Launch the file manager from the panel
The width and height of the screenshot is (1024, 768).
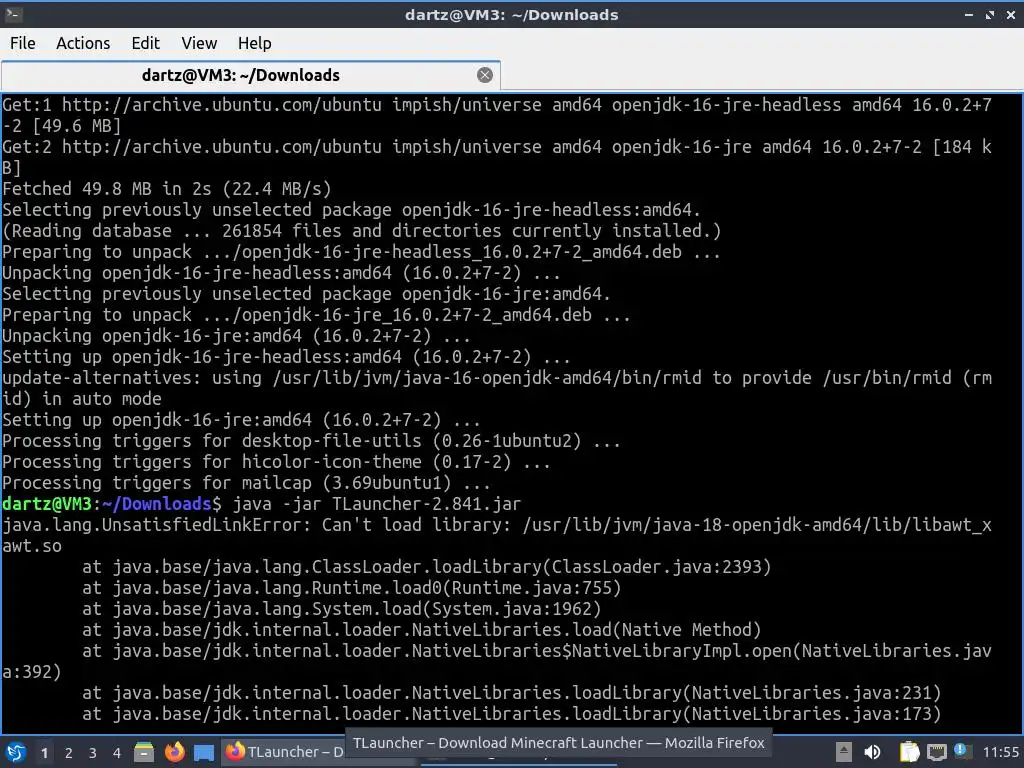point(144,752)
